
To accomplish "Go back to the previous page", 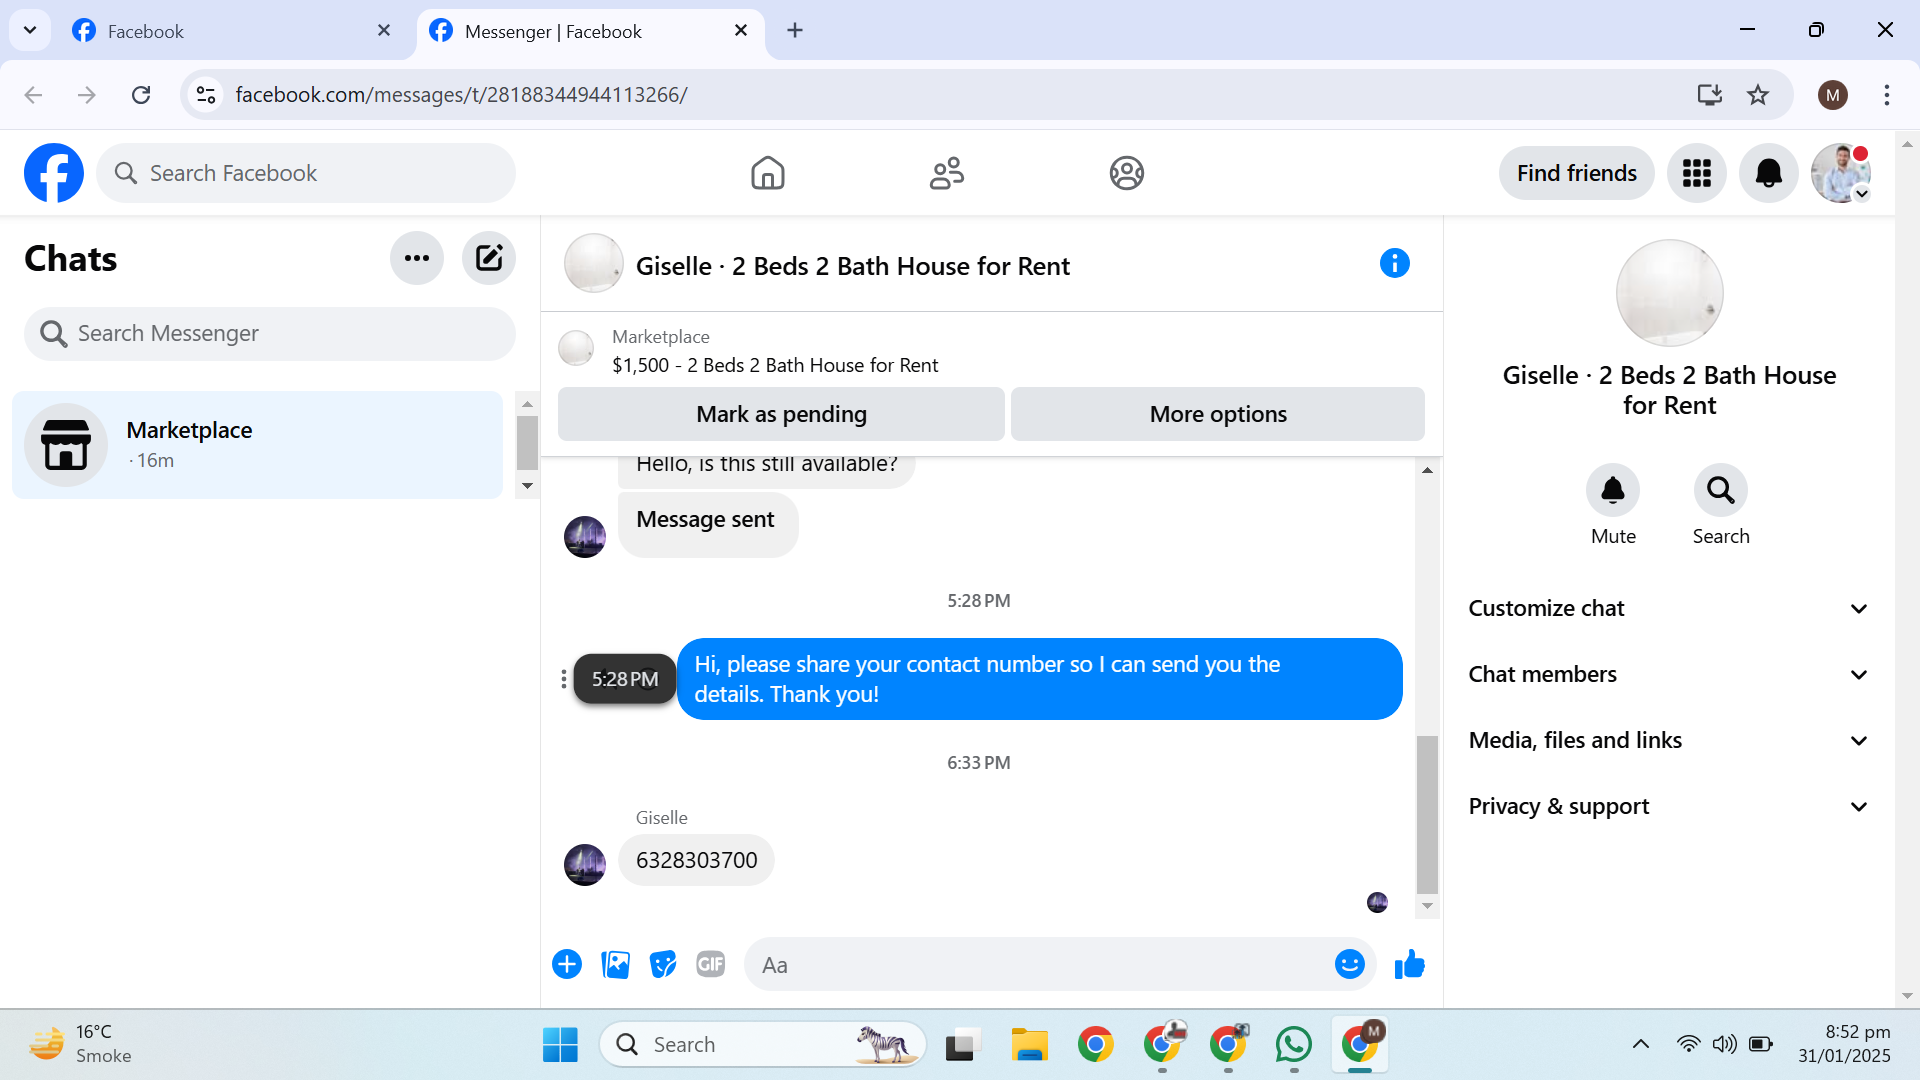I will [33, 95].
